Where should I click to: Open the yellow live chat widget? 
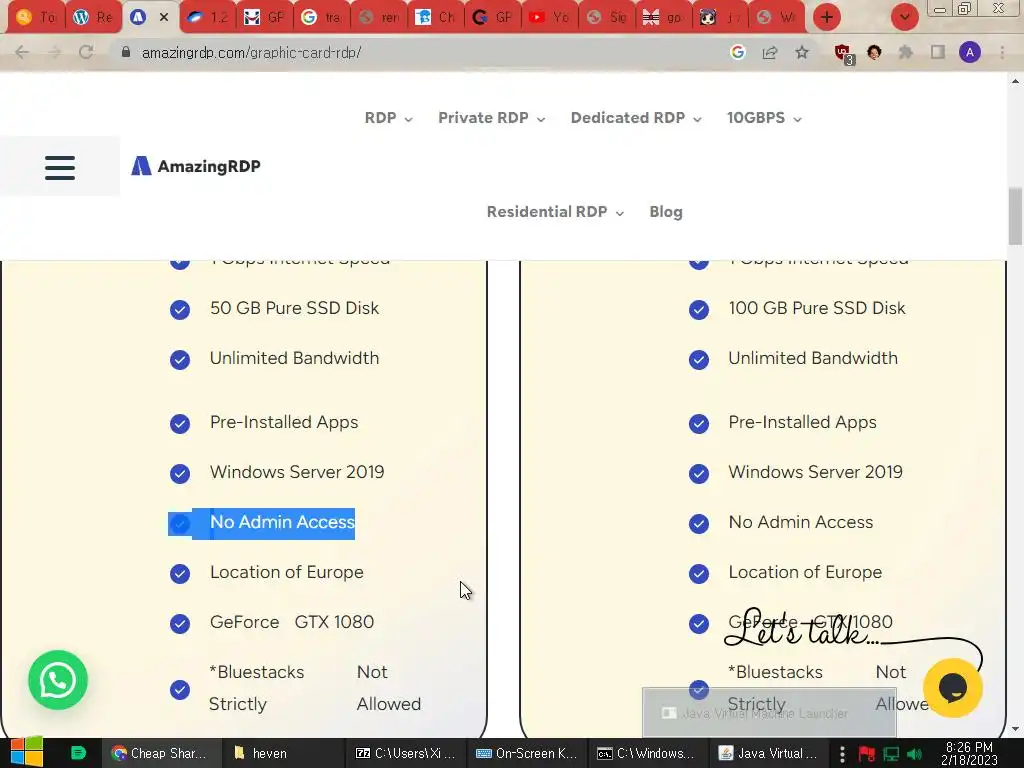pyautogui.click(x=952, y=688)
